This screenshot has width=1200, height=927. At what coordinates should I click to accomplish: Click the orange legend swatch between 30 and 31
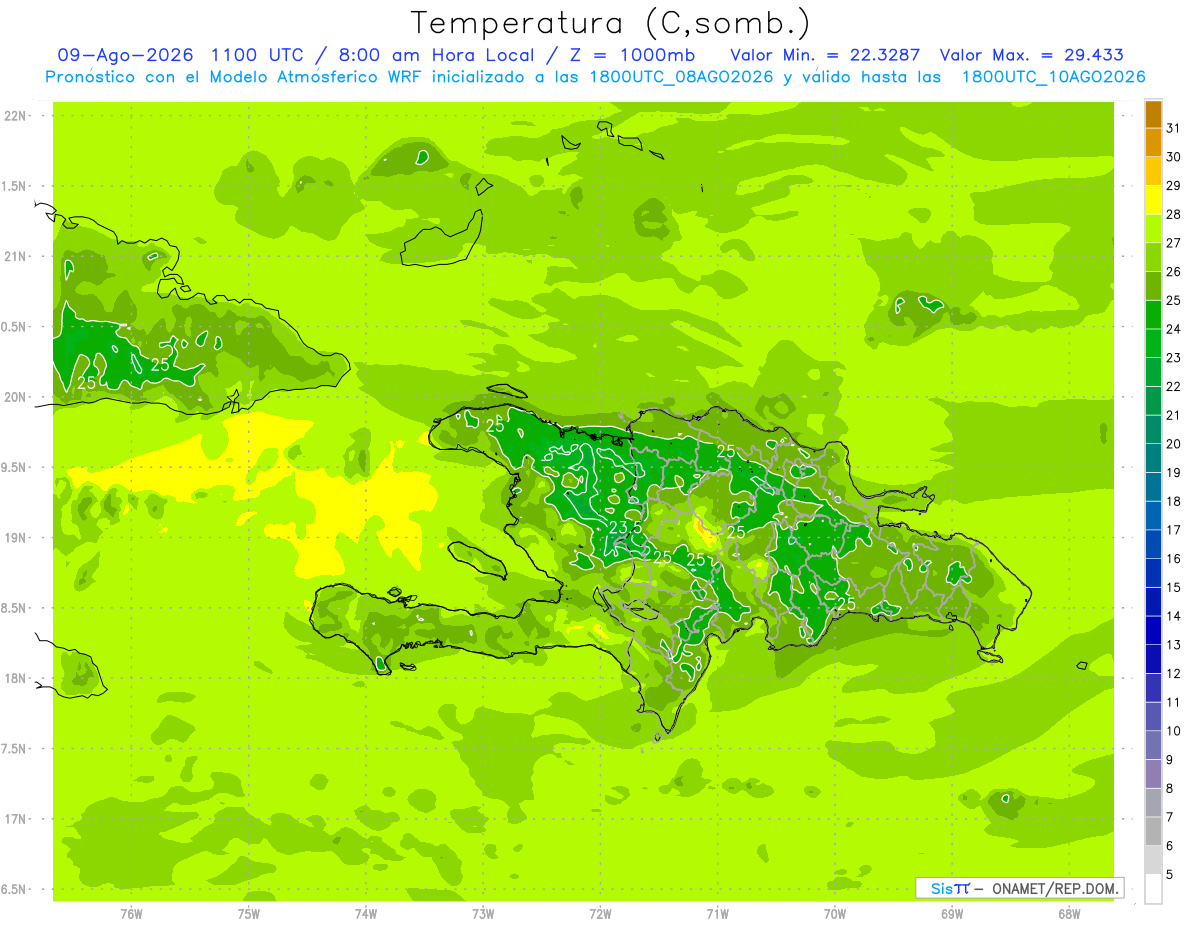(1153, 142)
